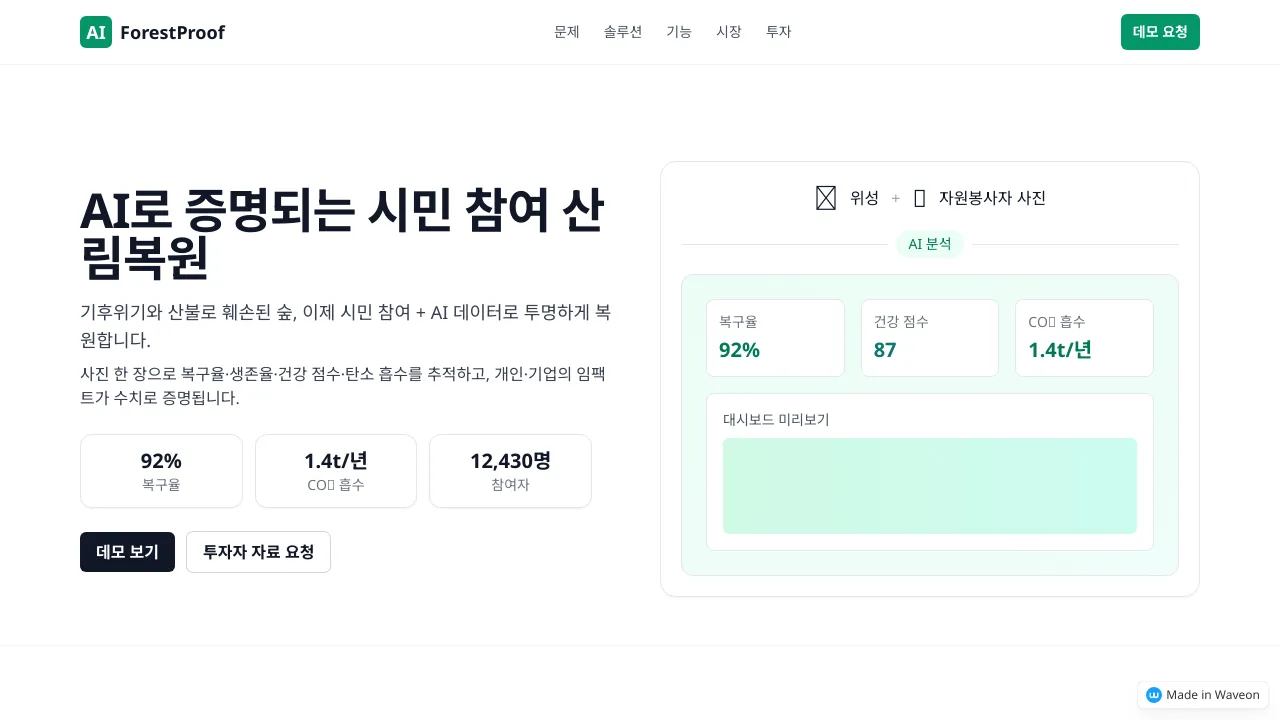This screenshot has width=1280, height=720.
Task: Click the dark 데모 보기 button
Action: 127,552
